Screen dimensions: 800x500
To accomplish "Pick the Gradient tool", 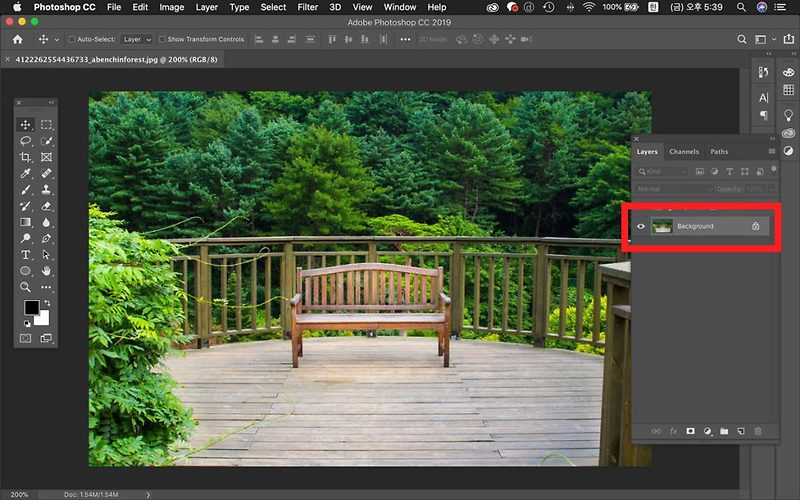I will click(x=25, y=222).
